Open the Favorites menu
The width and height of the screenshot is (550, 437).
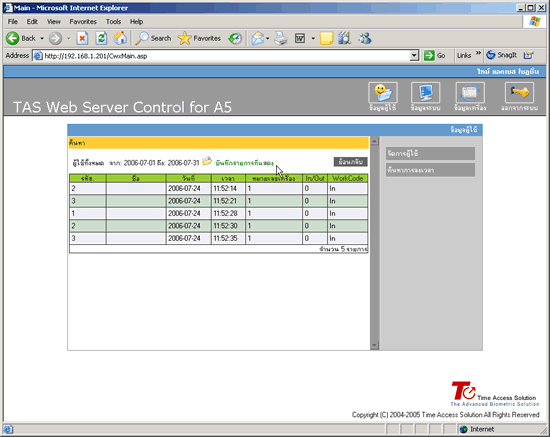pos(83,22)
